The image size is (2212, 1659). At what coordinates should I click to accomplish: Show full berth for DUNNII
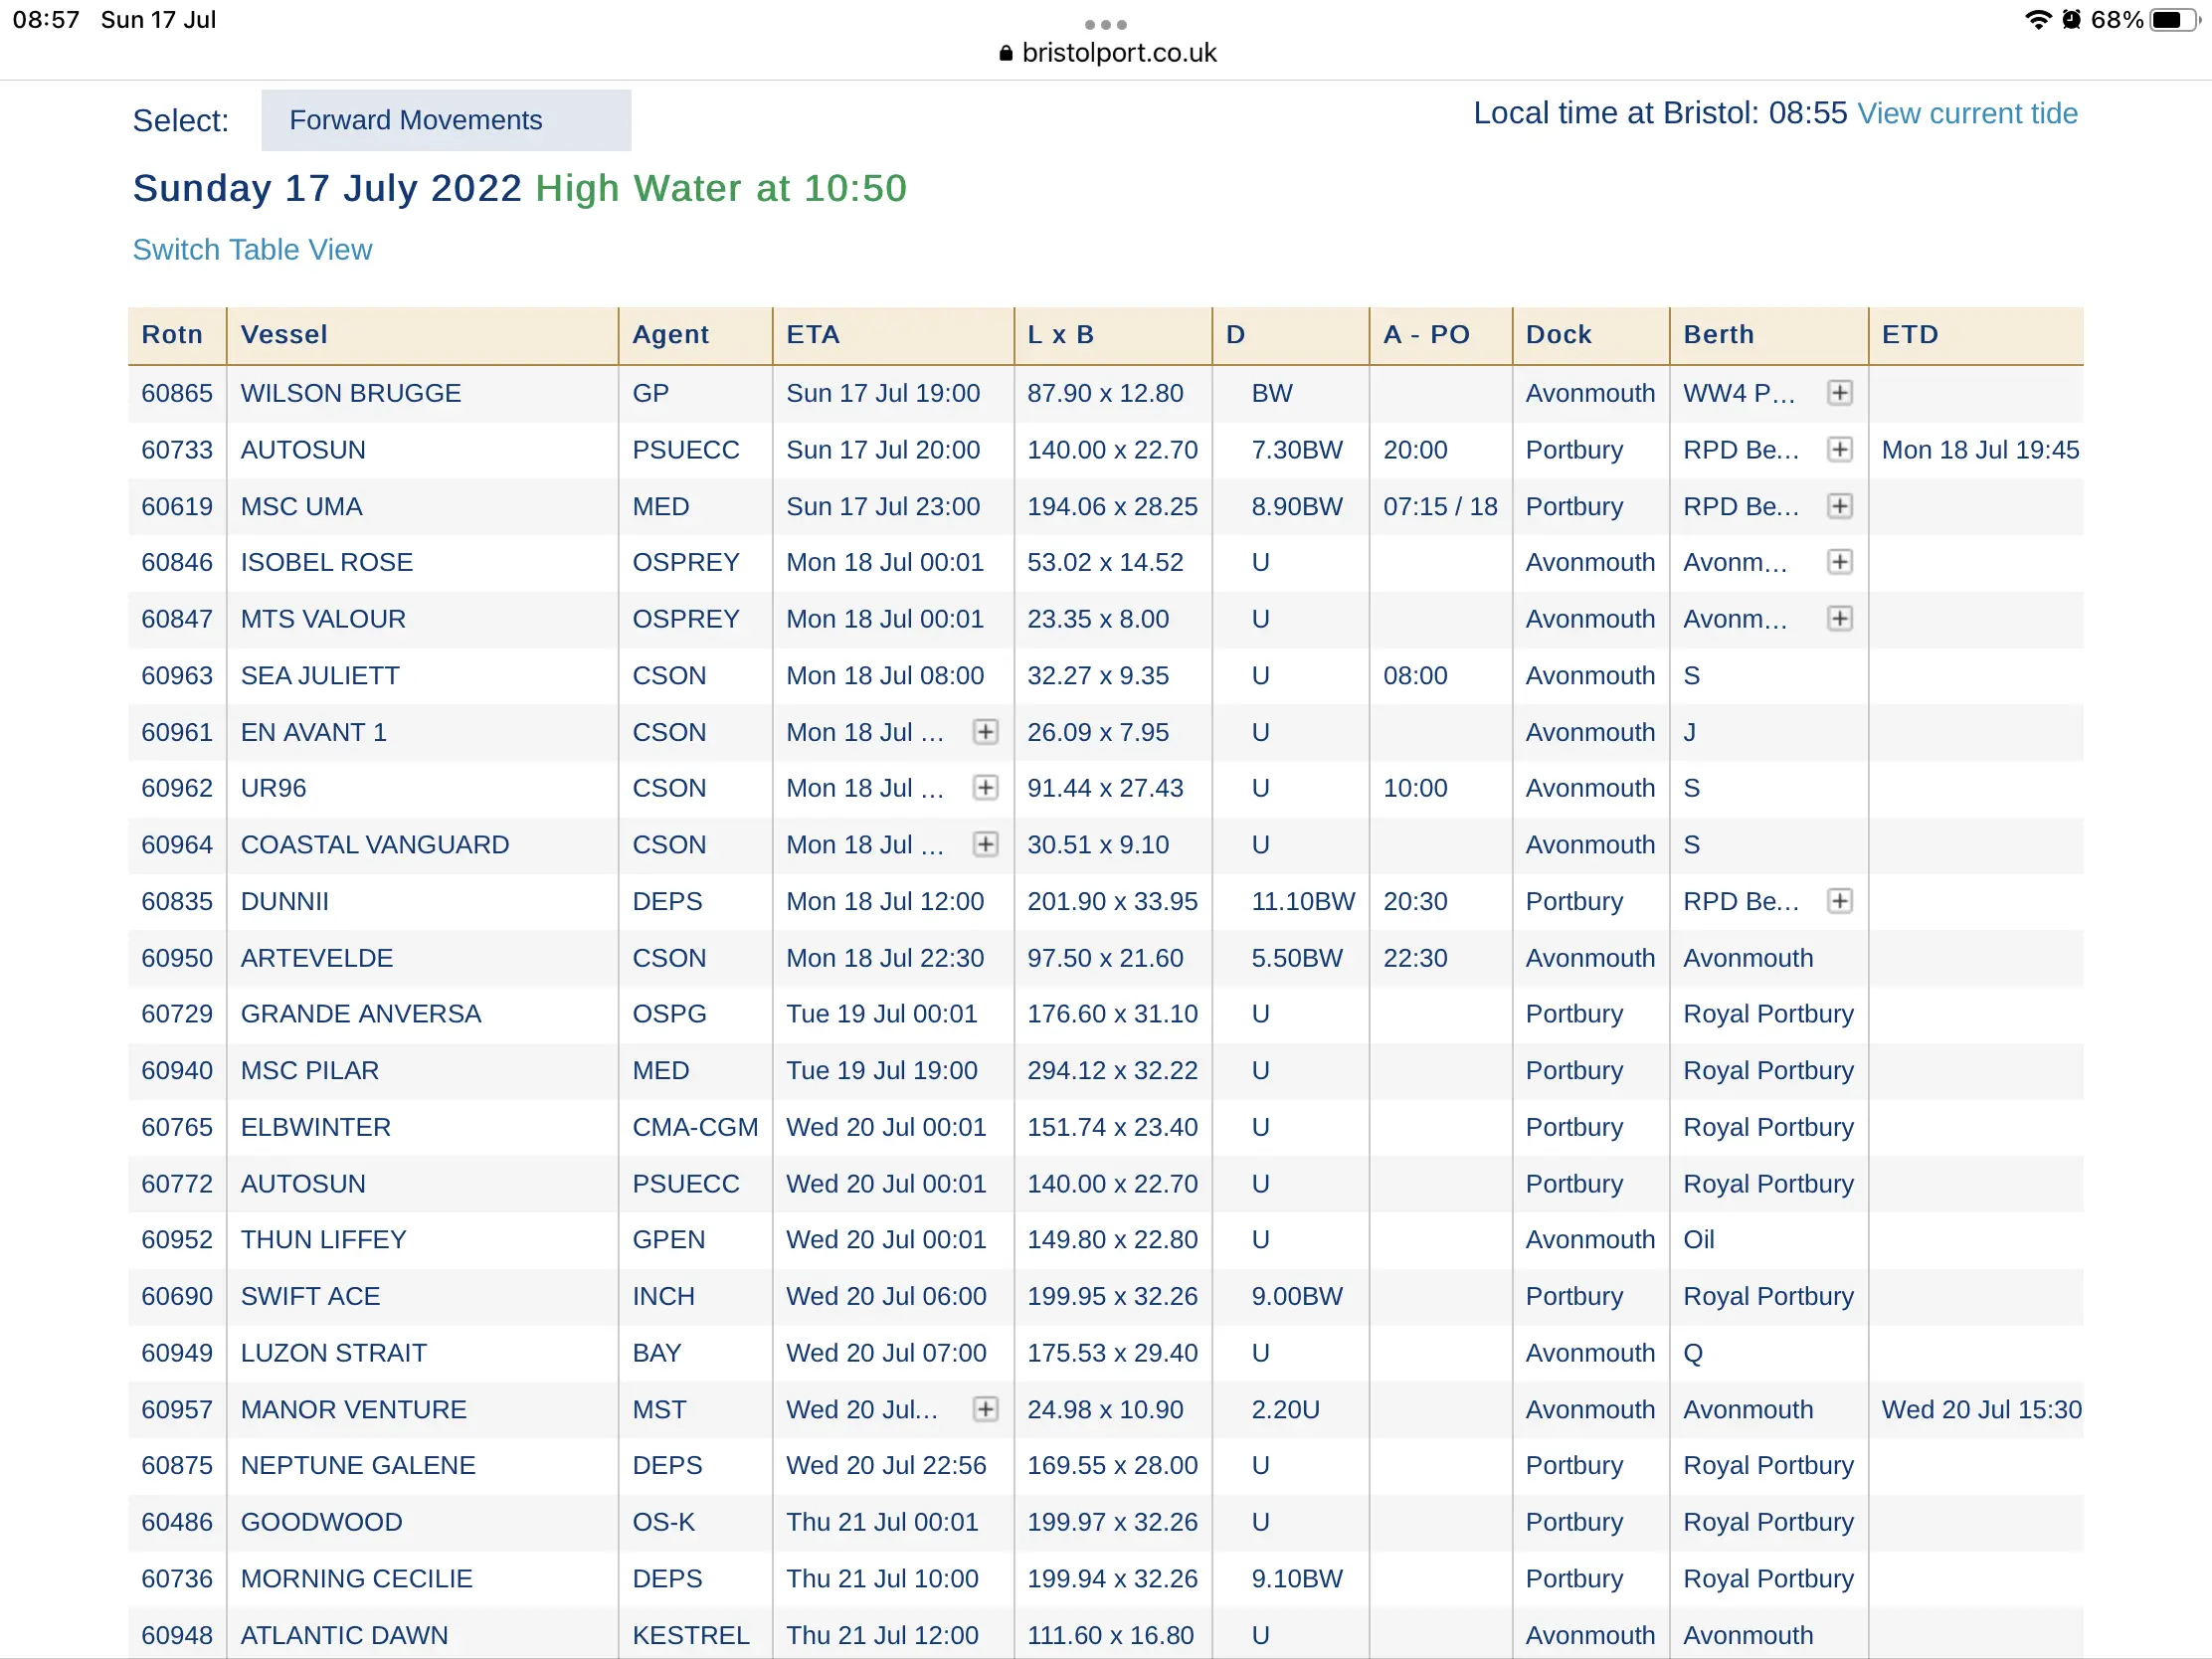[1839, 901]
